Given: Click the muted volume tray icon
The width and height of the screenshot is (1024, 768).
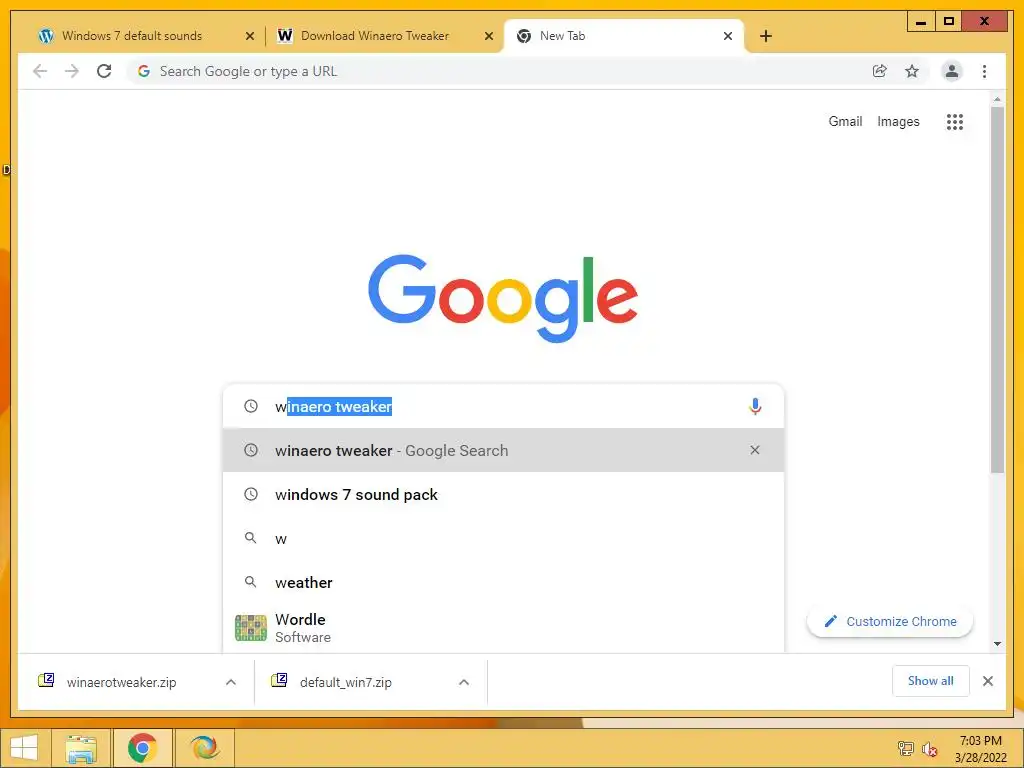Looking at the screenshot, I should [x=929, y=750].
